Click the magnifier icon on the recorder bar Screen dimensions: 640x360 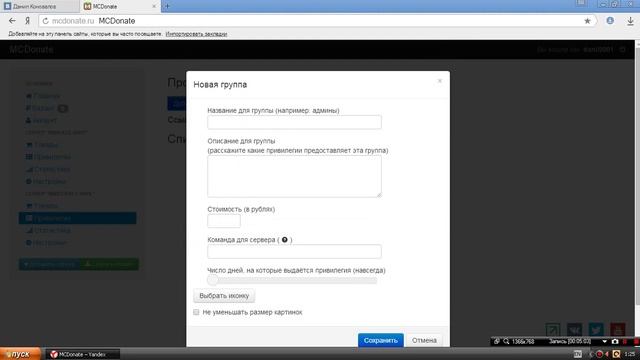(506, 341)
